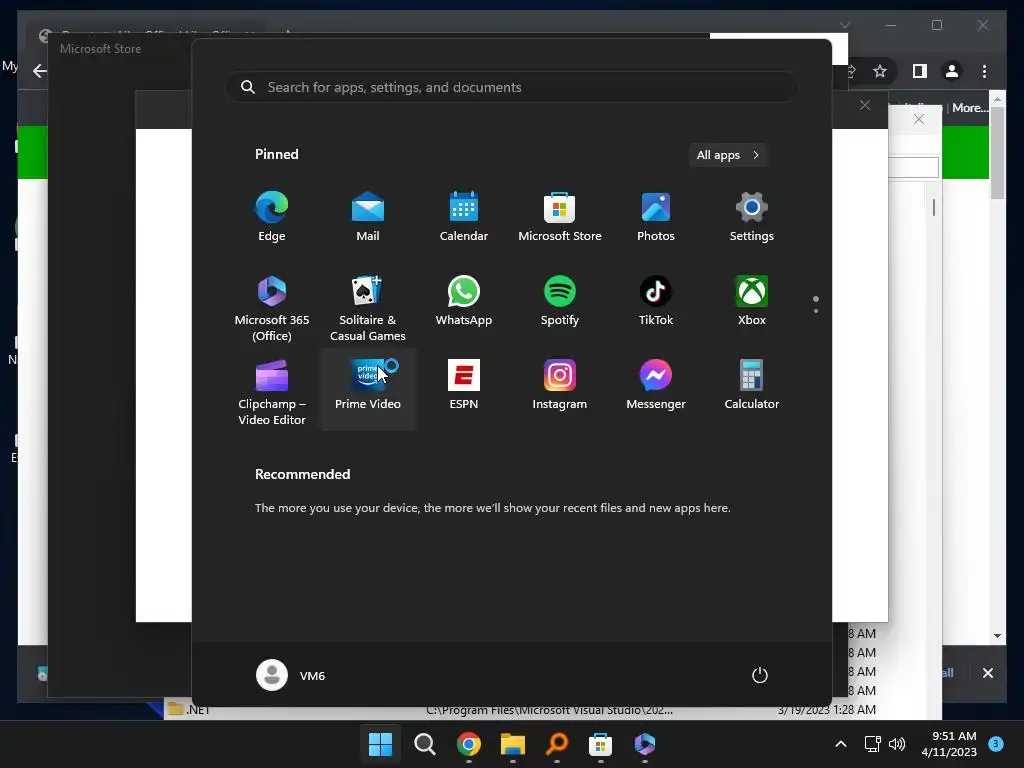Open Settings from the Start menu
The image size is (1024, 768).
point(752,217)
